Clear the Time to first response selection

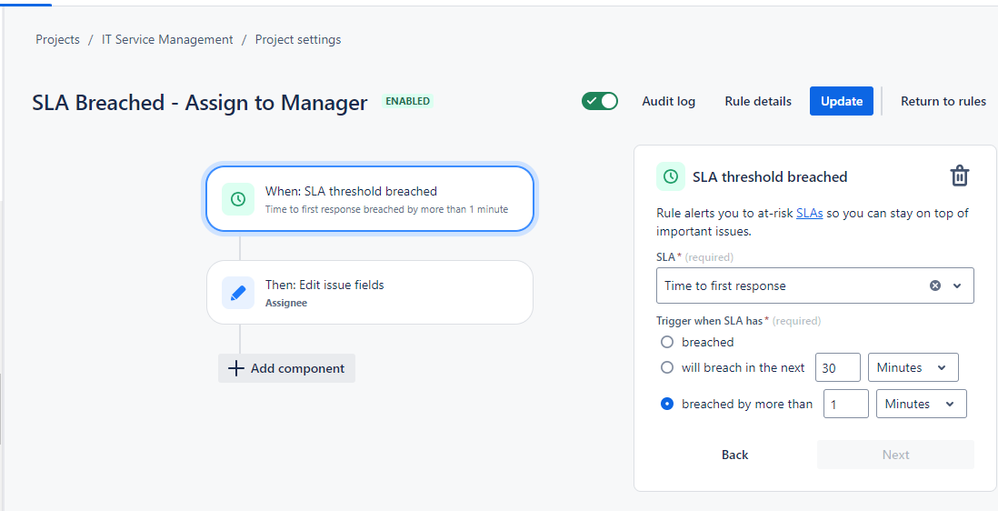[935, 286]
